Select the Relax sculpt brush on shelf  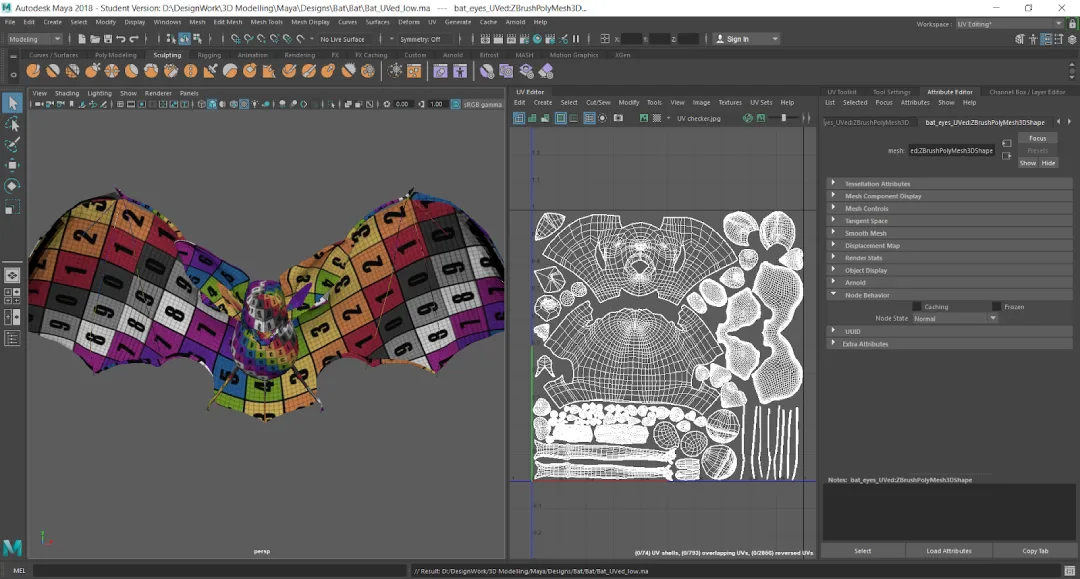click(x=72, y=71)
